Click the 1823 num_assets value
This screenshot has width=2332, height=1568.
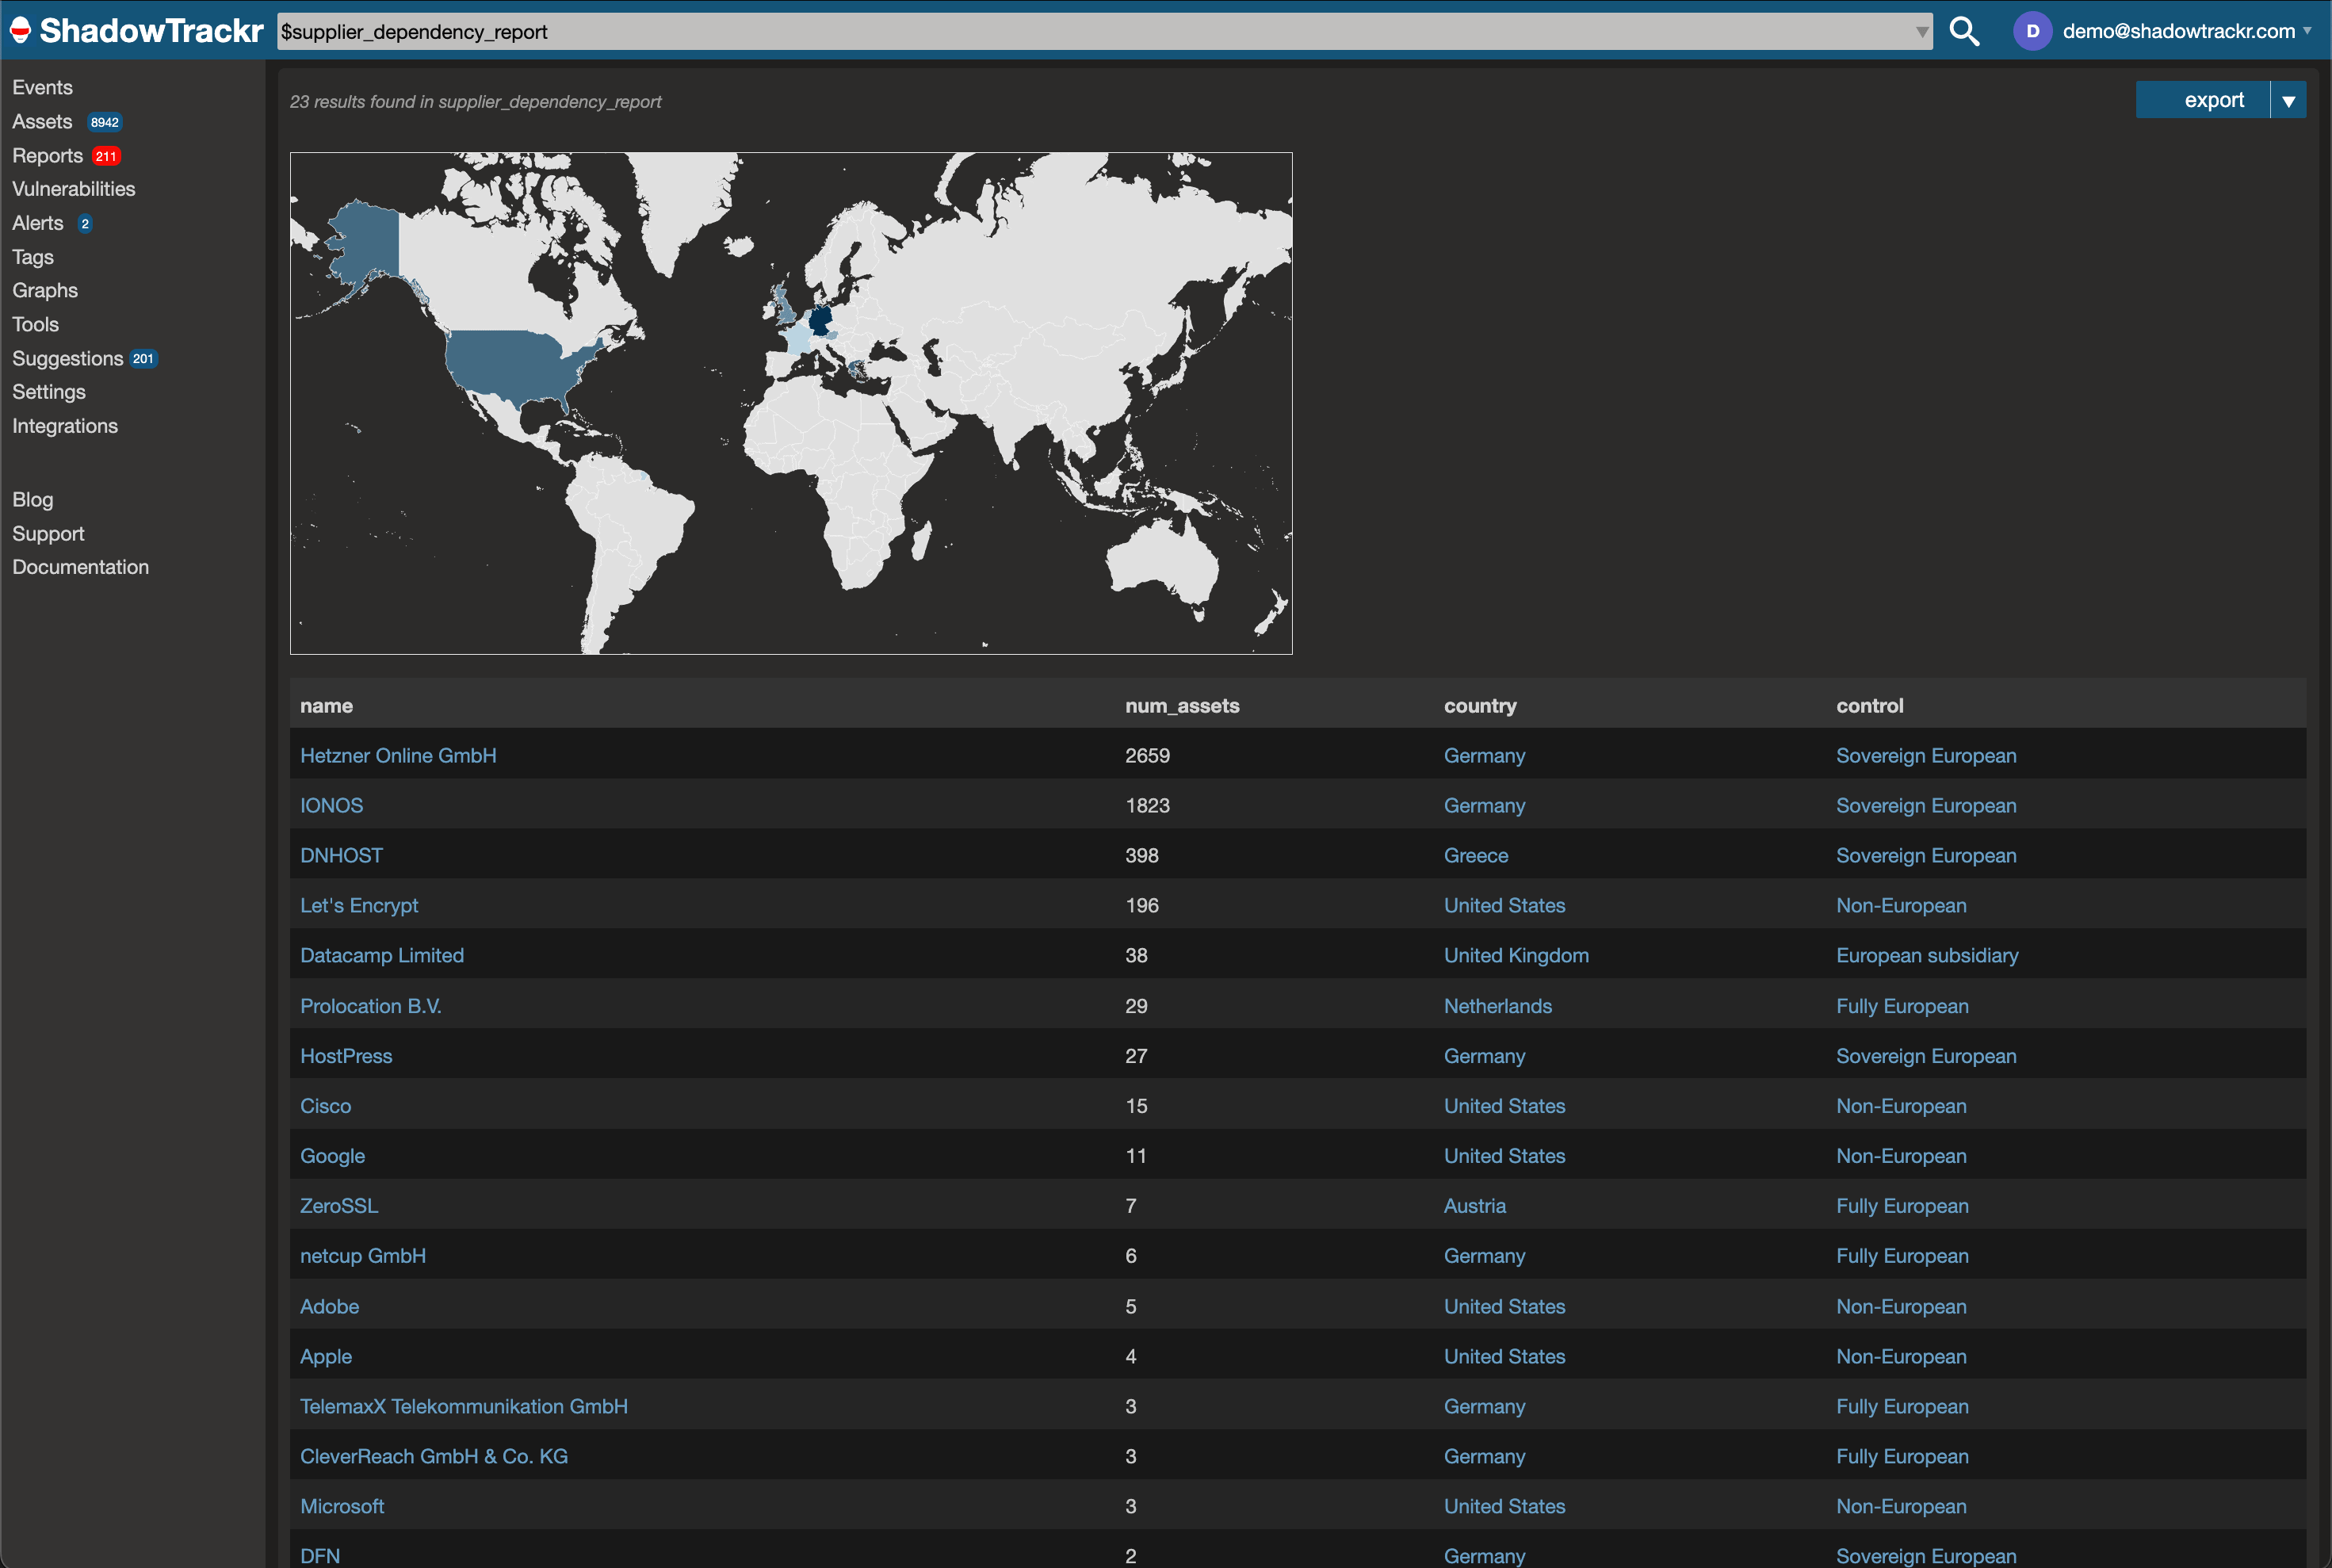point(1147,806)
